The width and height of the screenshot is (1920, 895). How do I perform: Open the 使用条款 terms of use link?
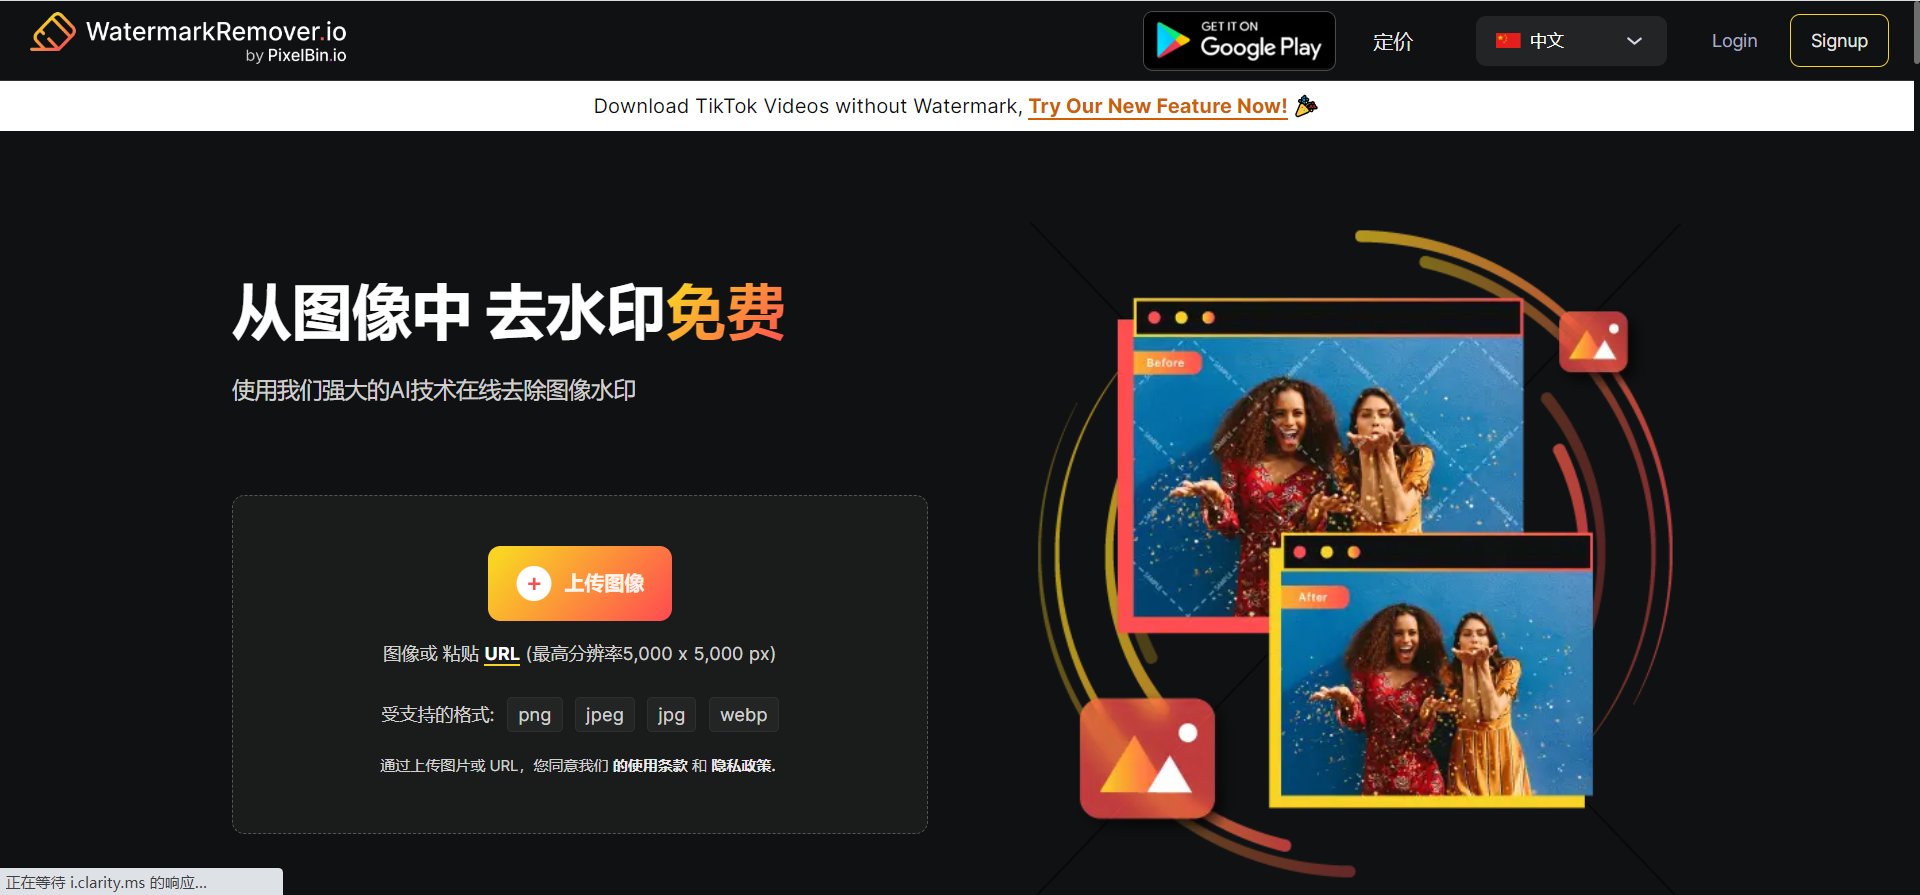coord(649,766)
